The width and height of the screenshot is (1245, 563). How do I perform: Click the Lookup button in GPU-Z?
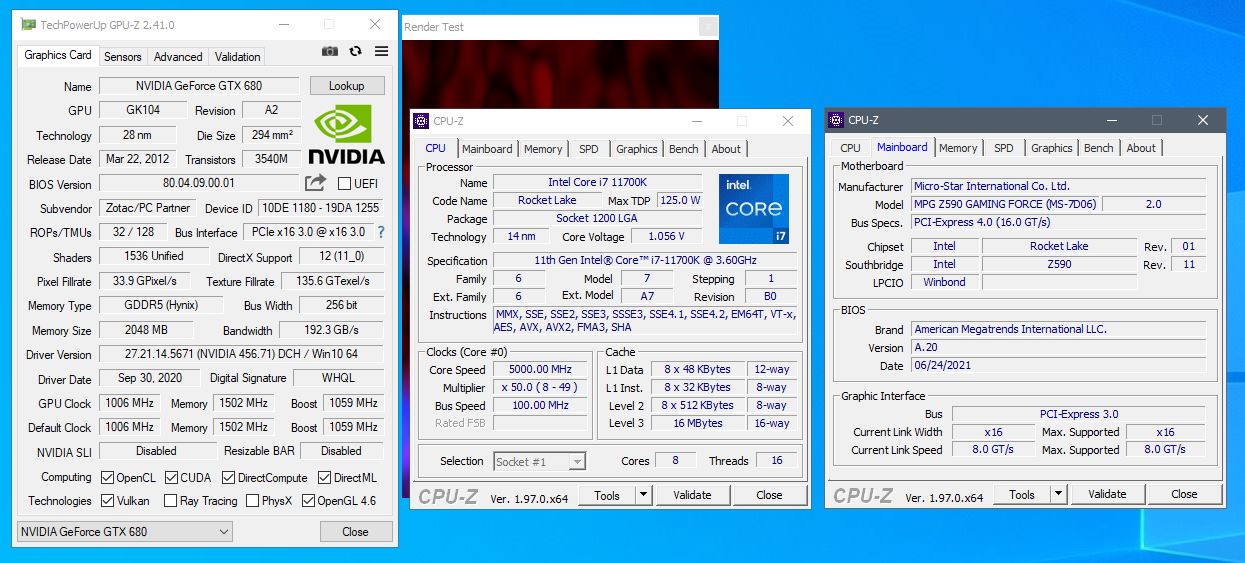(x=347, y=86)
